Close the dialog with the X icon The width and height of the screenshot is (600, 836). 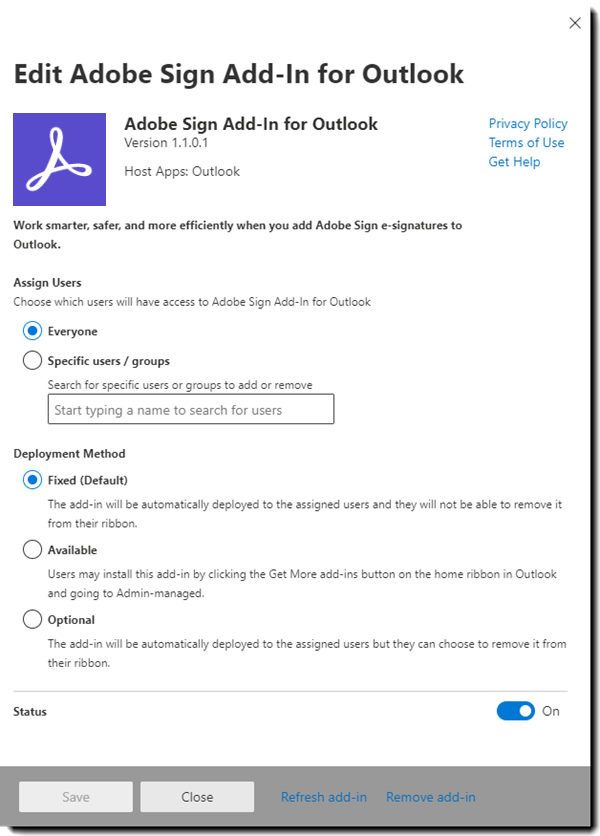tap(574, 23)
